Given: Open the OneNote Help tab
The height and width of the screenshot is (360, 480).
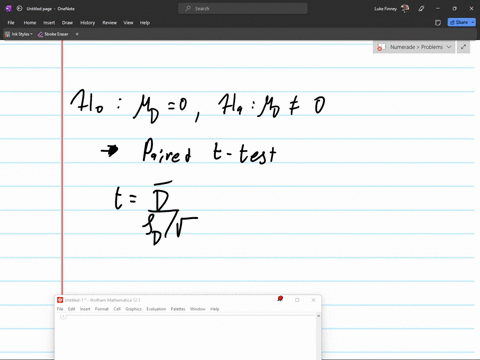Looking at the screenshot, I should pyautogui.click(x=145, y=23).
